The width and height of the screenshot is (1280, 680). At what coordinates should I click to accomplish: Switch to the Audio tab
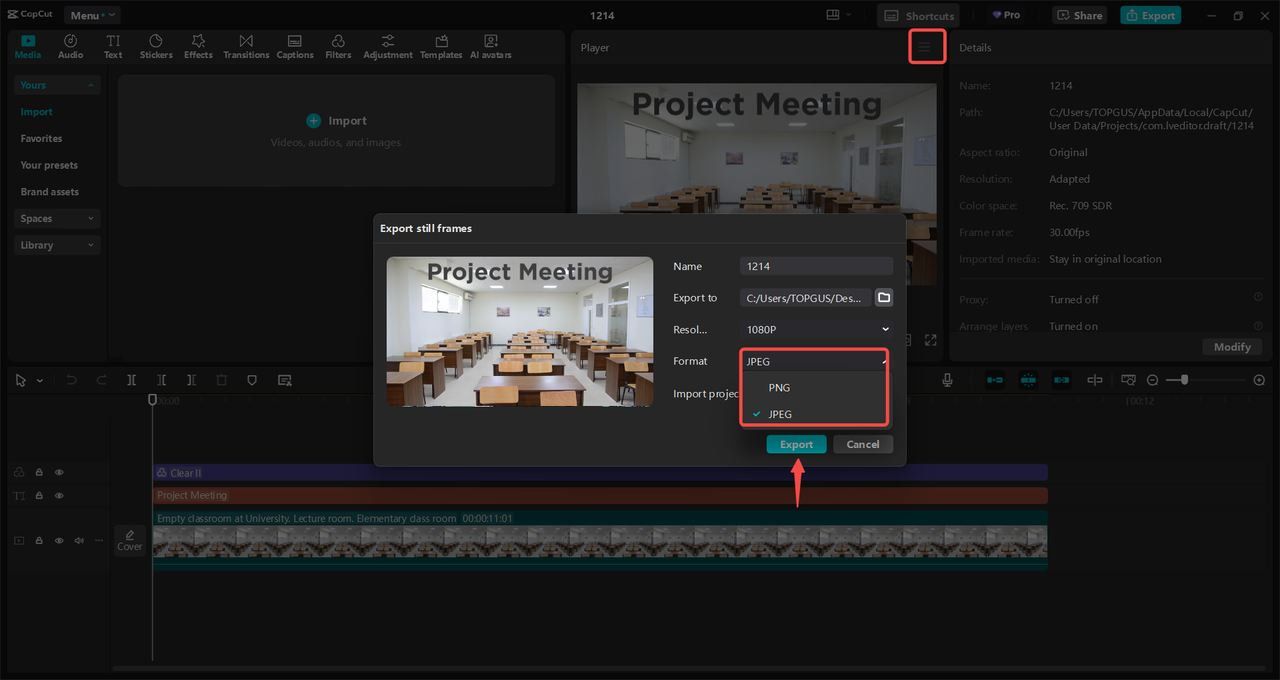coord(71,46)
